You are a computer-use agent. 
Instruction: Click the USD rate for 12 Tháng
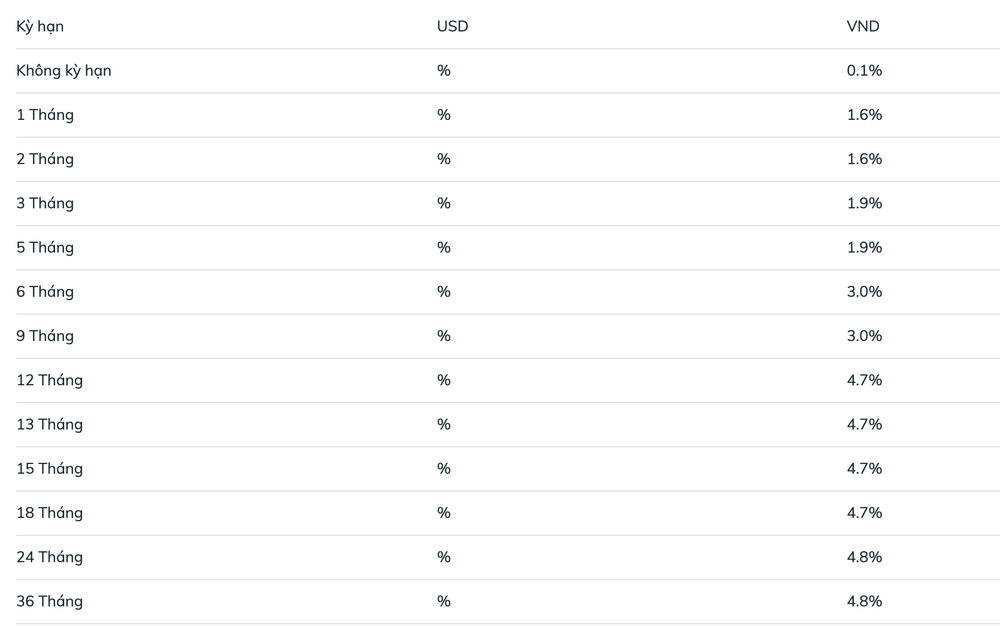click(x=444, y=380)
